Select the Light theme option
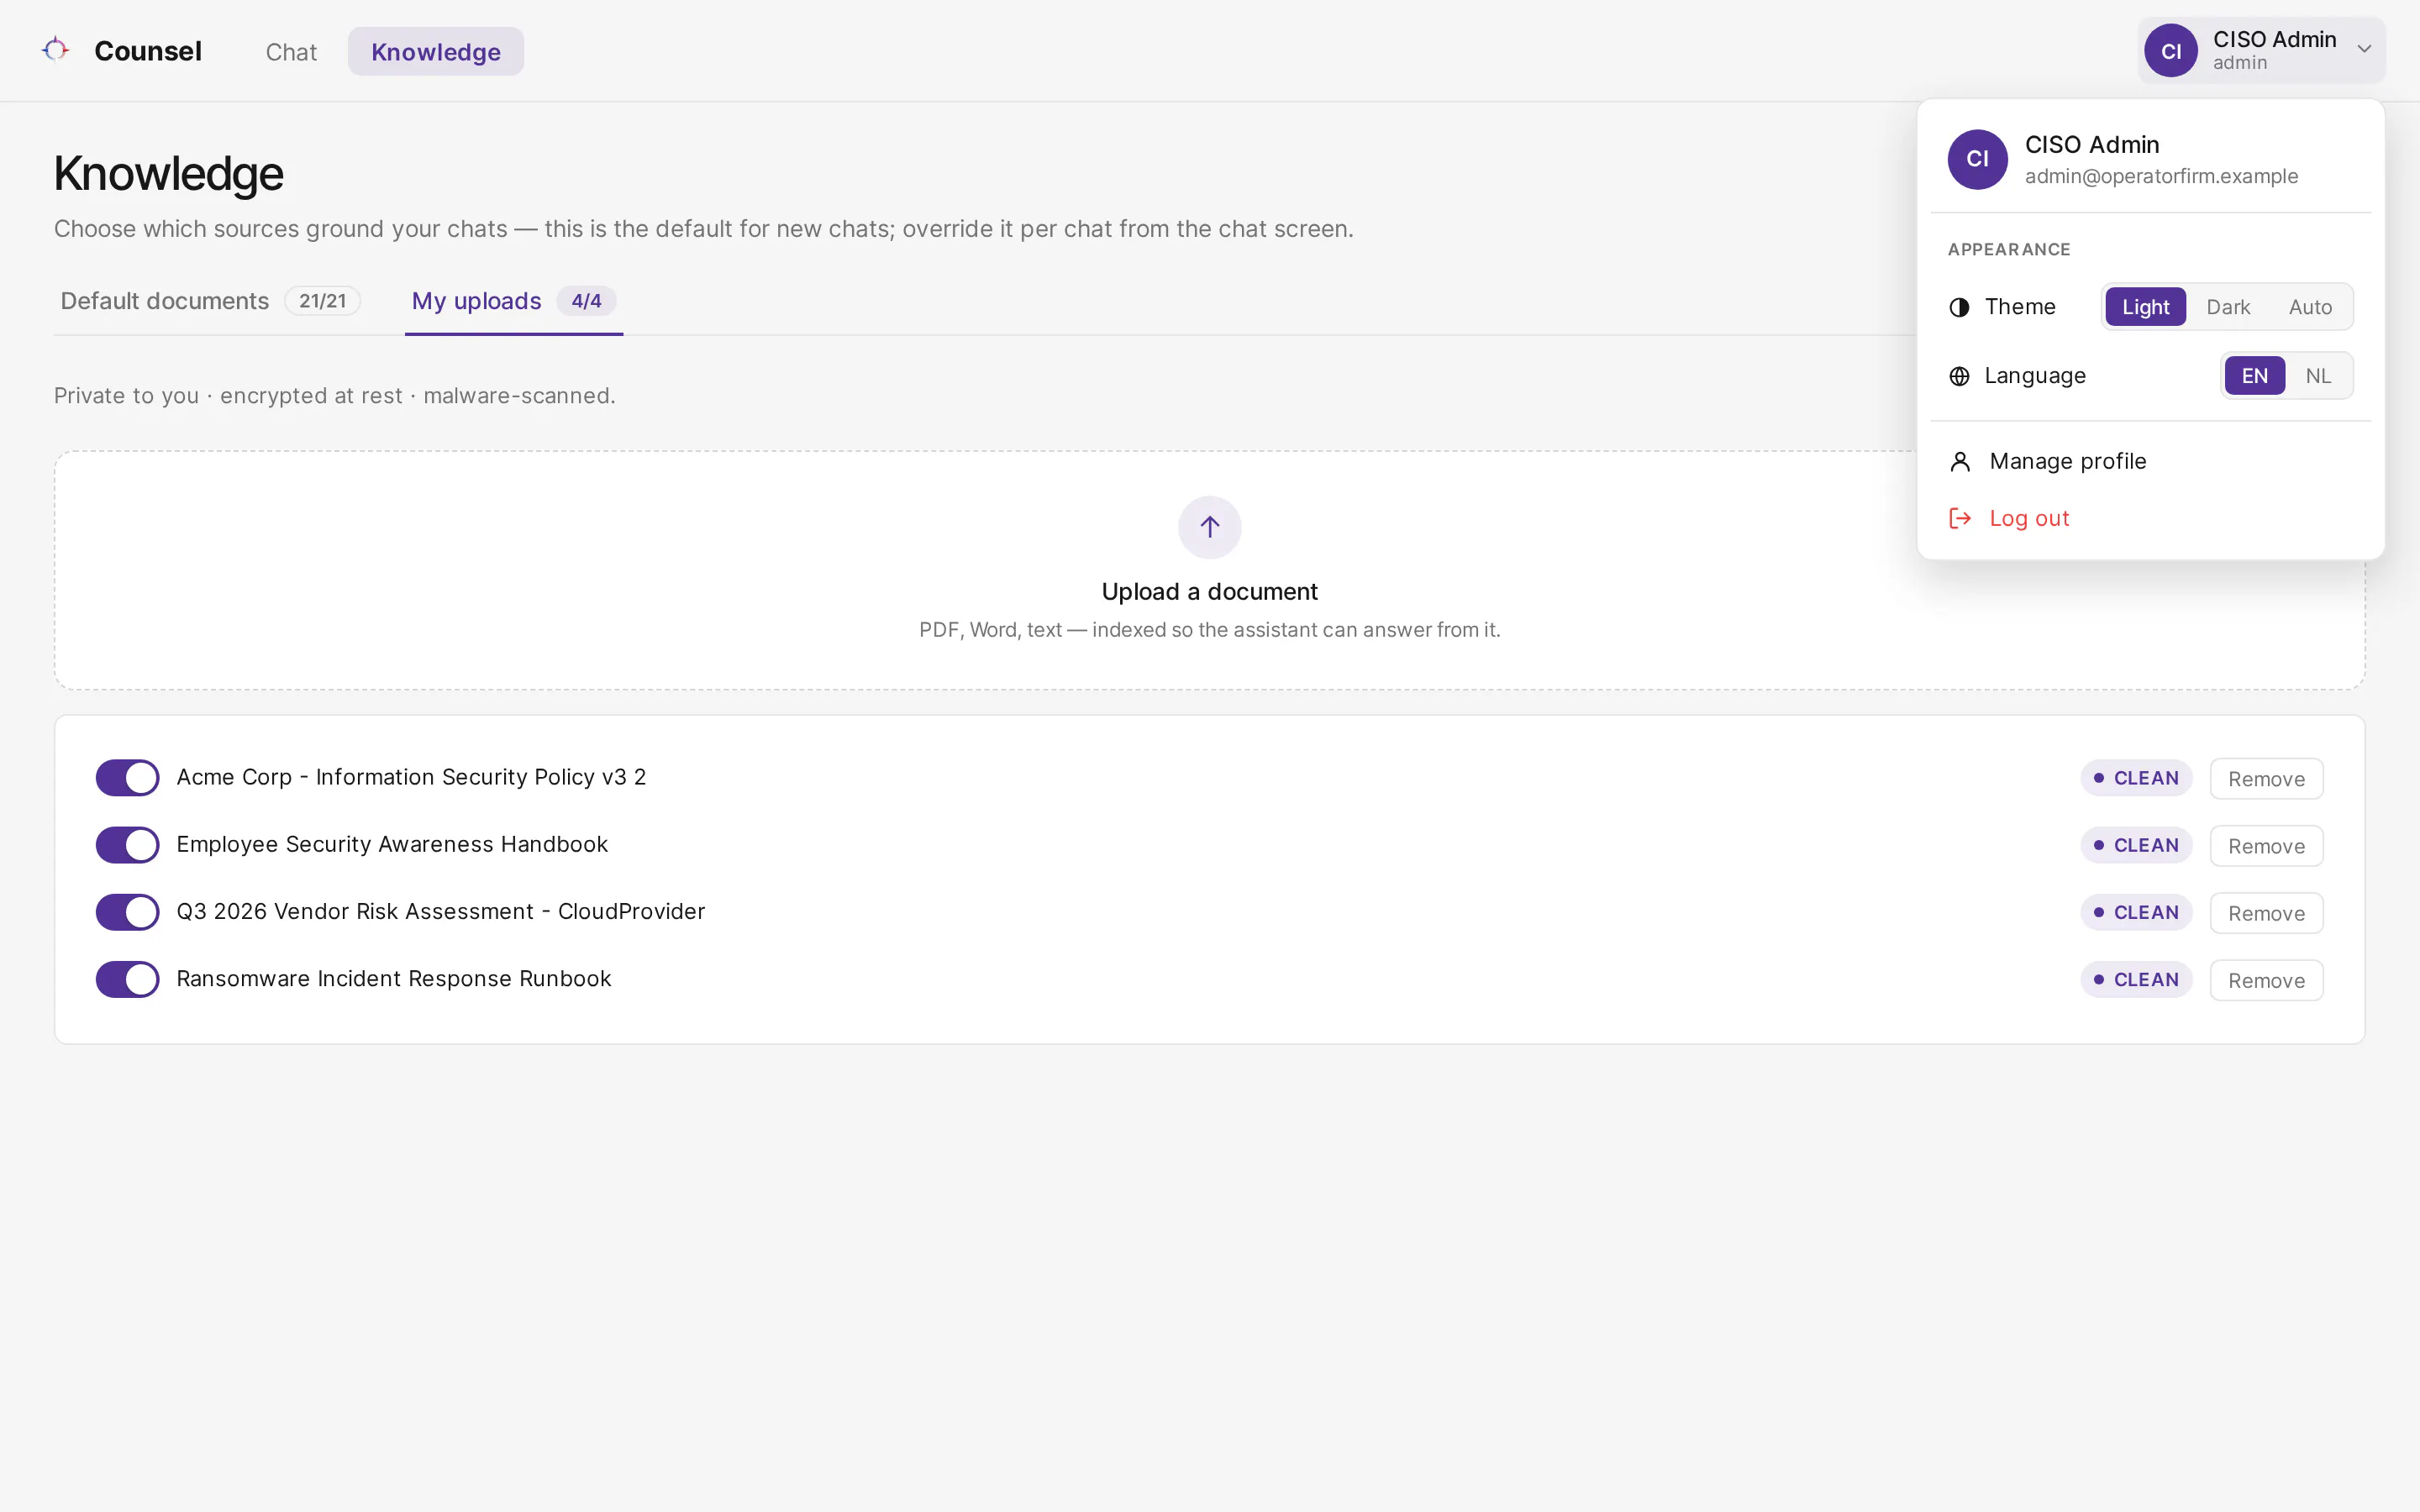Image resolution: width=2420 pixels, height=1512 pixels. tap(2145, 307)
